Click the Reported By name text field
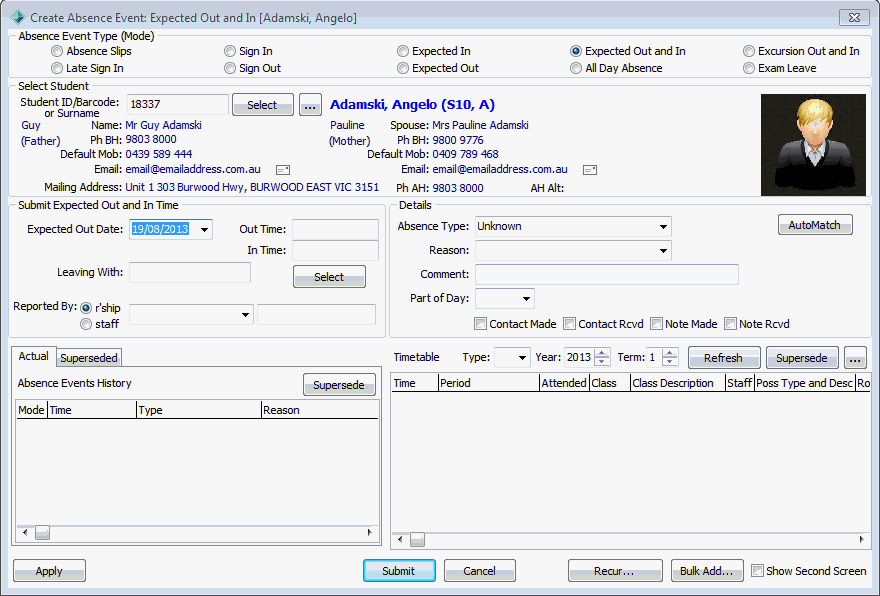 317,315
